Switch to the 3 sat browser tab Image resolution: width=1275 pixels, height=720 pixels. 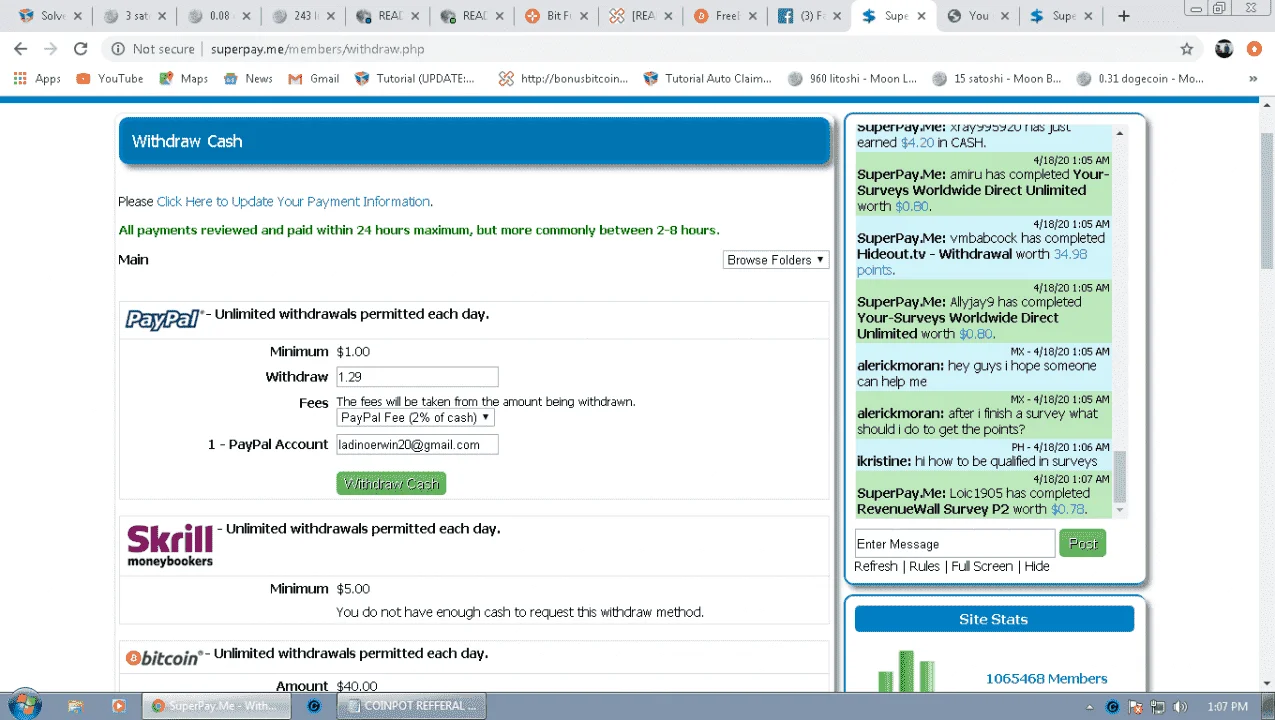click(x=133, y=16)
